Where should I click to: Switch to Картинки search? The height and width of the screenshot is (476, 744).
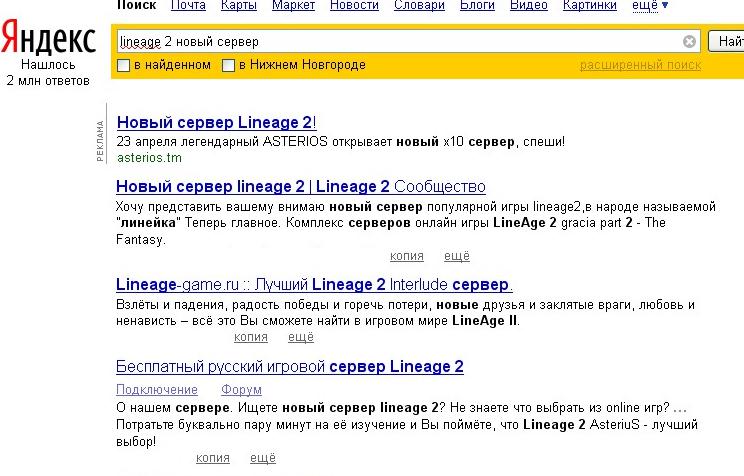click(590, 5)
